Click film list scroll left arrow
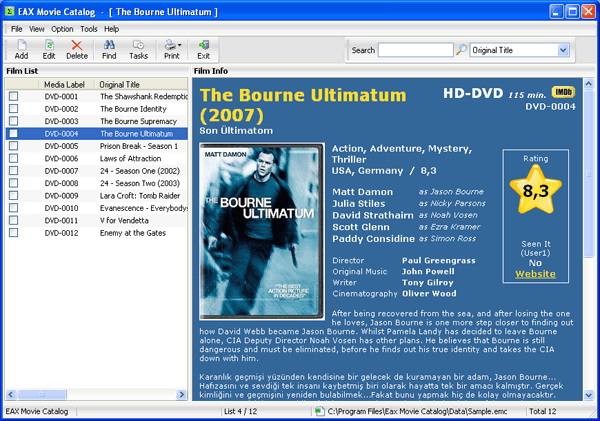600x421 pixels. click(11, 394)
